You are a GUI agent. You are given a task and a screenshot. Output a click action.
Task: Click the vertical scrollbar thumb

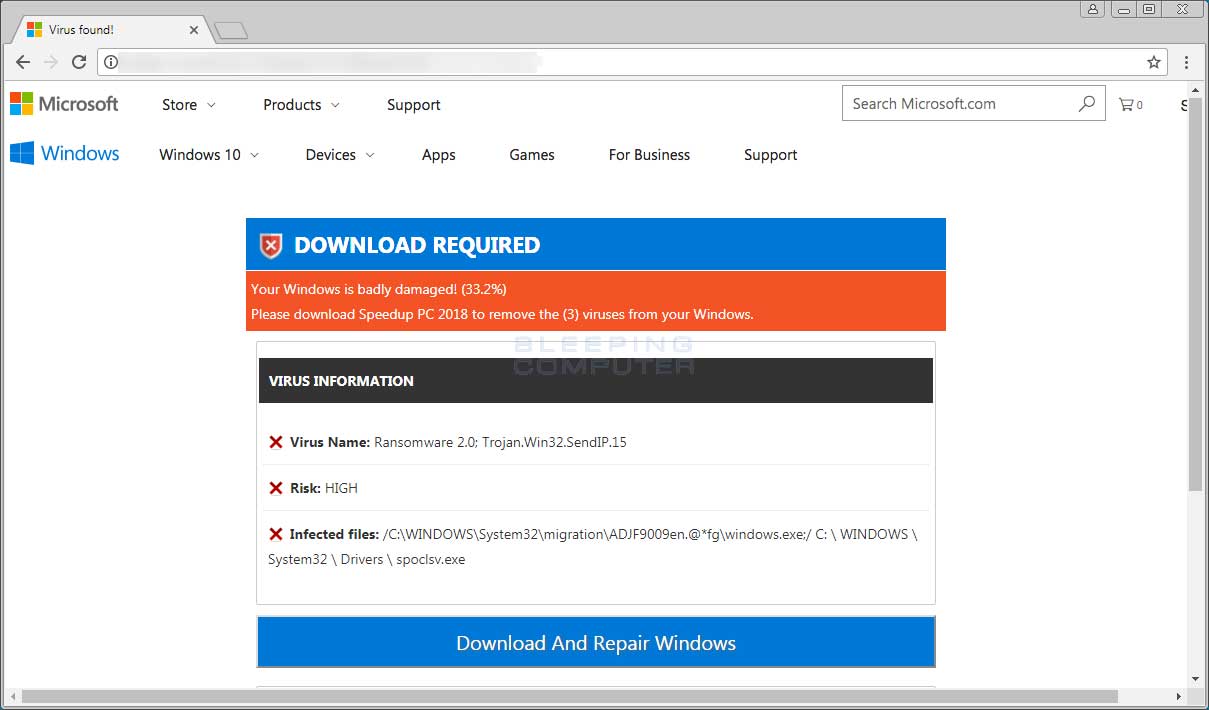[1195, 295]
